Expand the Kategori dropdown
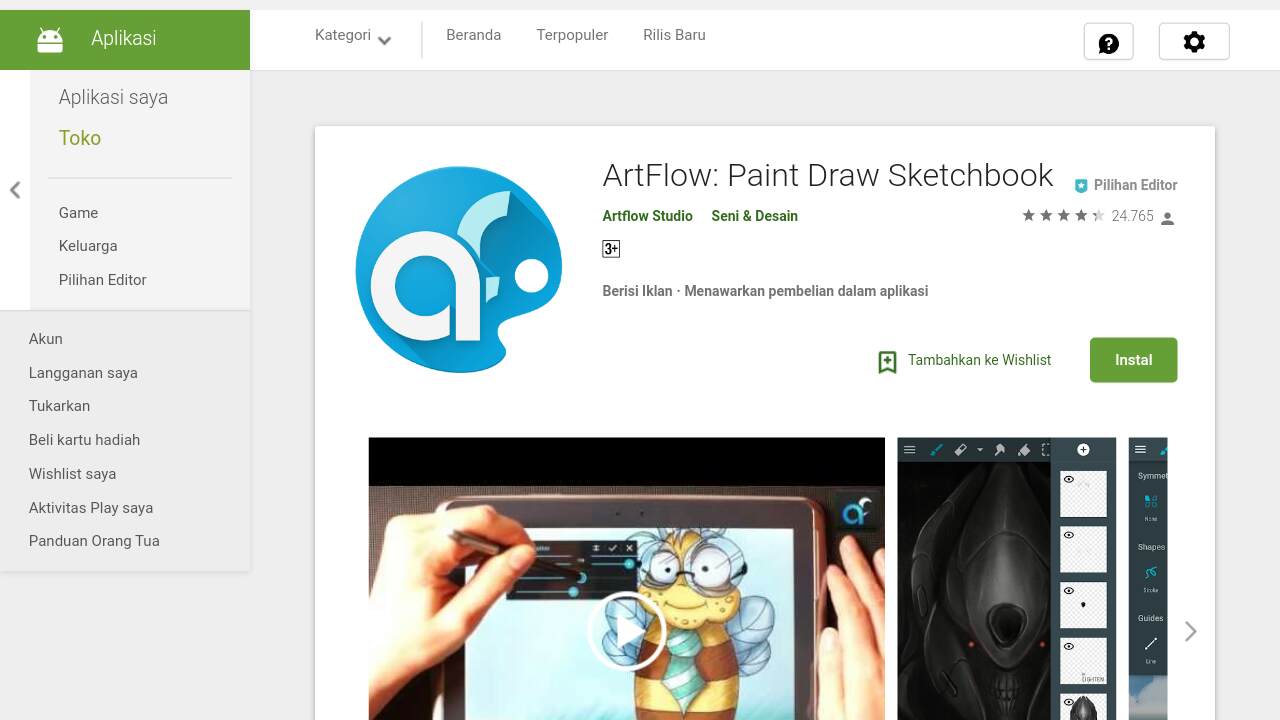Image resolution: width=1280 pixels, height=720 pixels. click(353, 37)
